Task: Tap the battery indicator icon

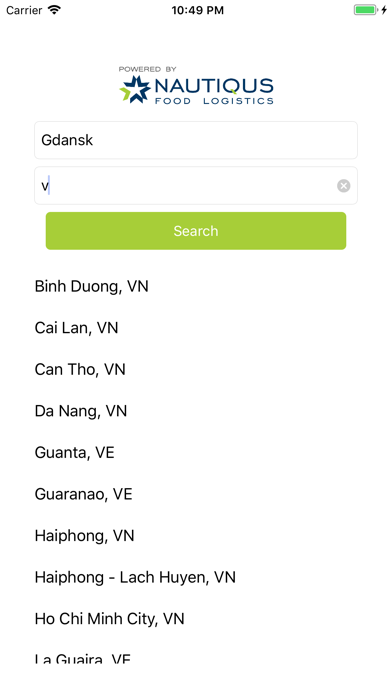Action: pyautogui.click(x=370, y=10)
